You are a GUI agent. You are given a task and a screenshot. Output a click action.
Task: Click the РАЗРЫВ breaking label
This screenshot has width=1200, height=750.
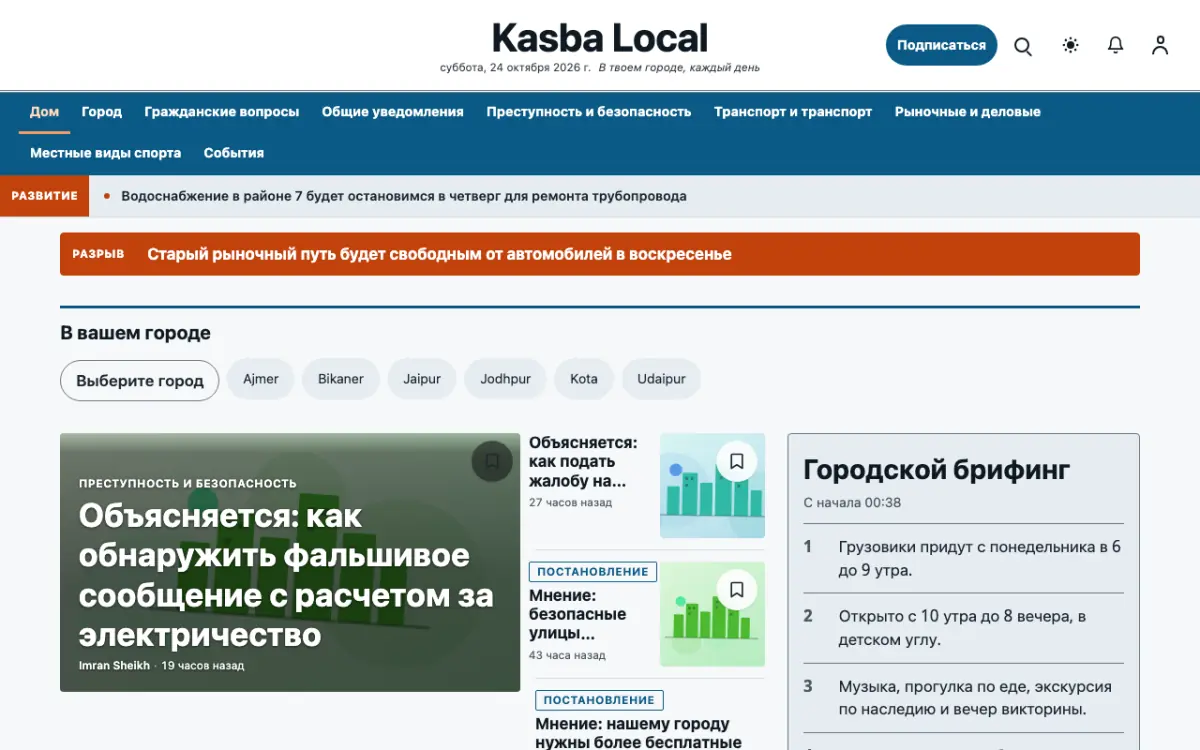coord(98,254)
